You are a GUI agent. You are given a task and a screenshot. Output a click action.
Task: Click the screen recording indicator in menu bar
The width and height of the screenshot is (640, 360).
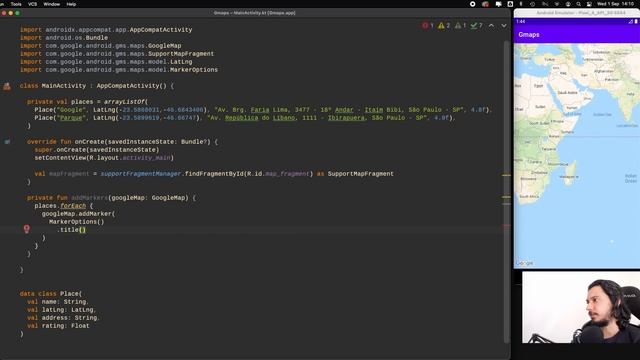(x=473, y=4)
